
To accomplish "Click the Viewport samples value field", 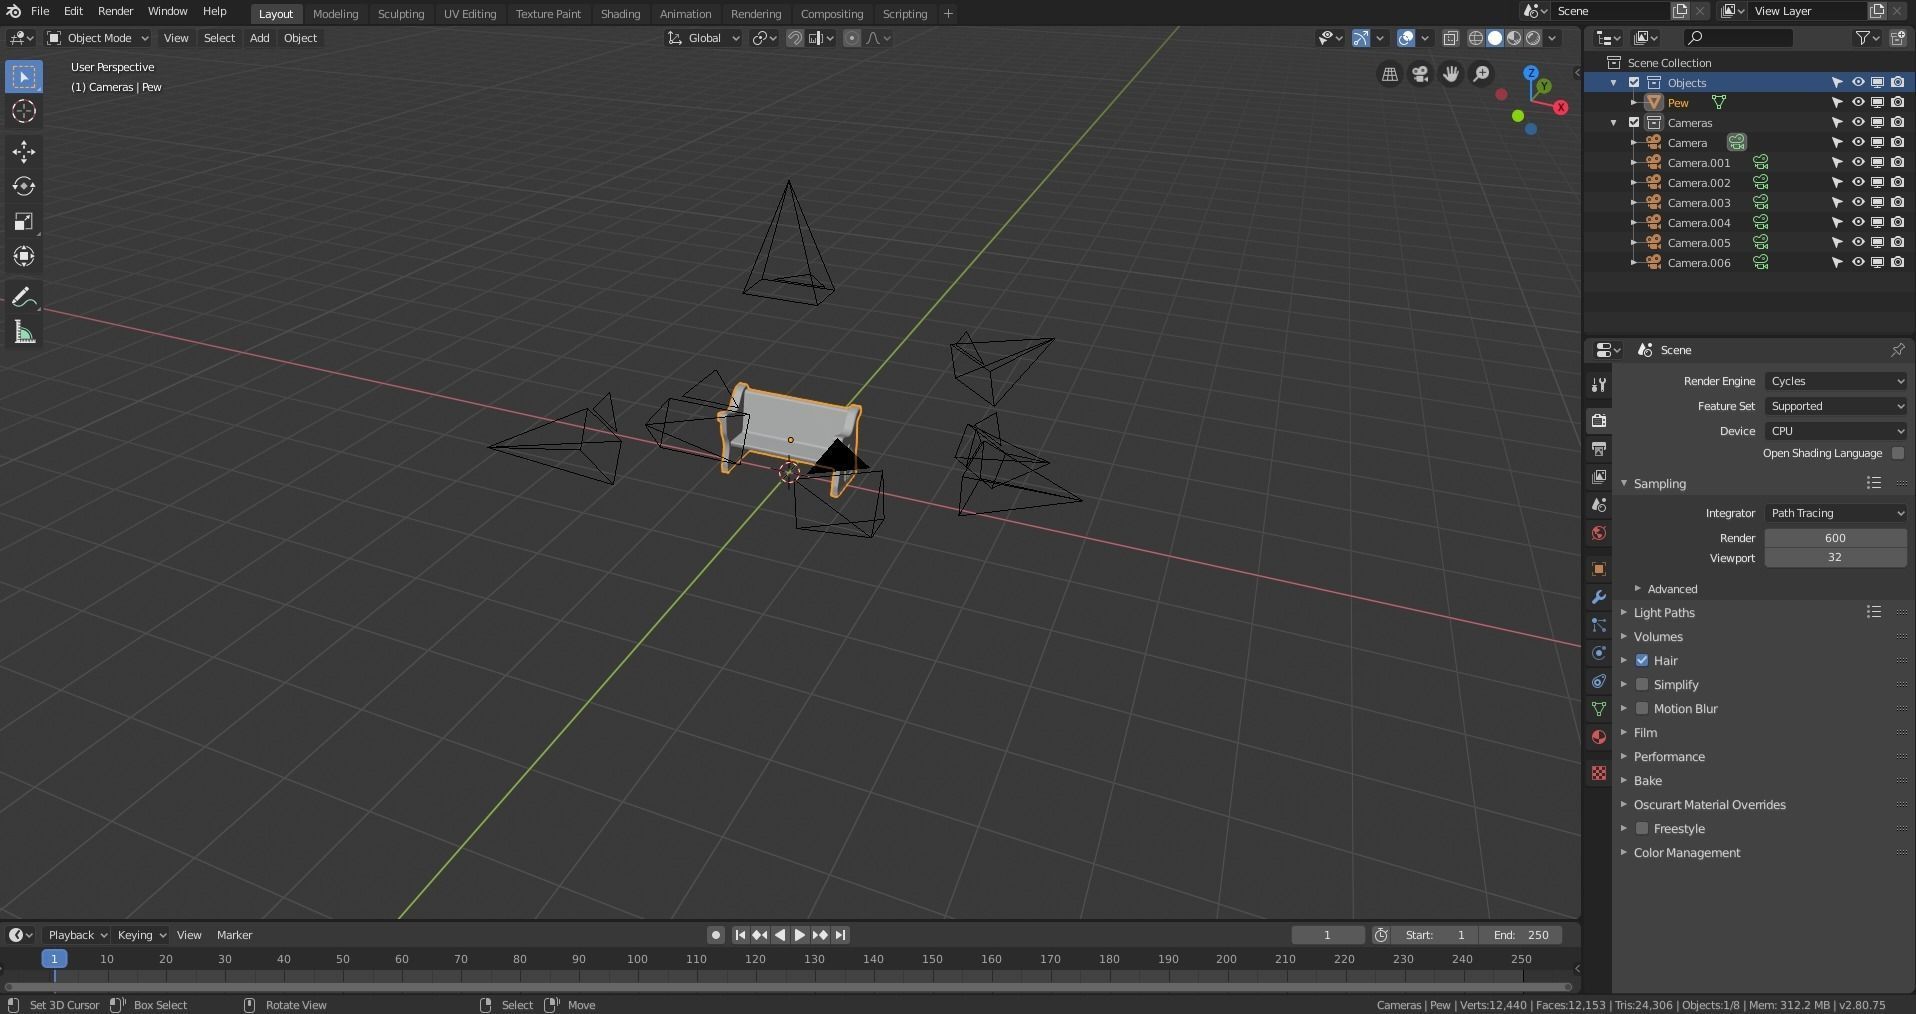I will click(x=1835, y=558).
